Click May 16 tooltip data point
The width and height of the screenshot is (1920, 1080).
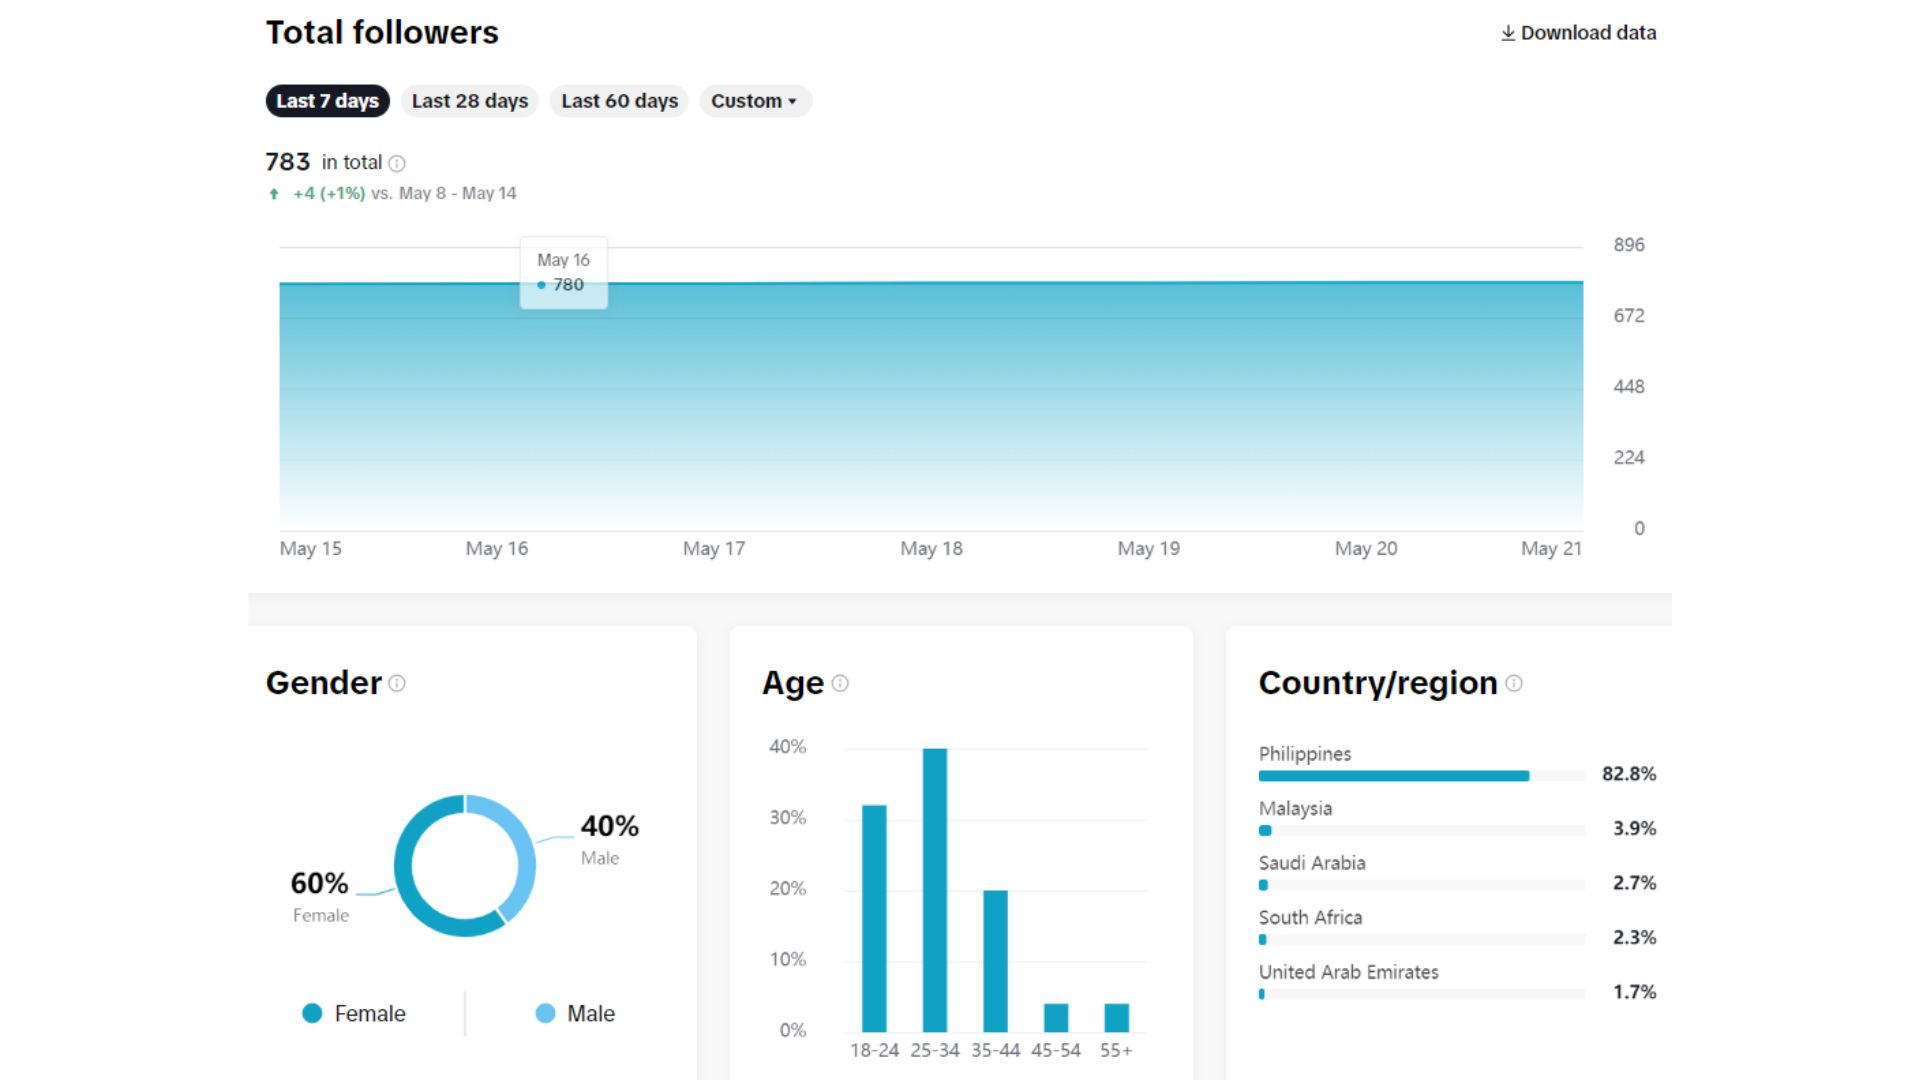541,285
